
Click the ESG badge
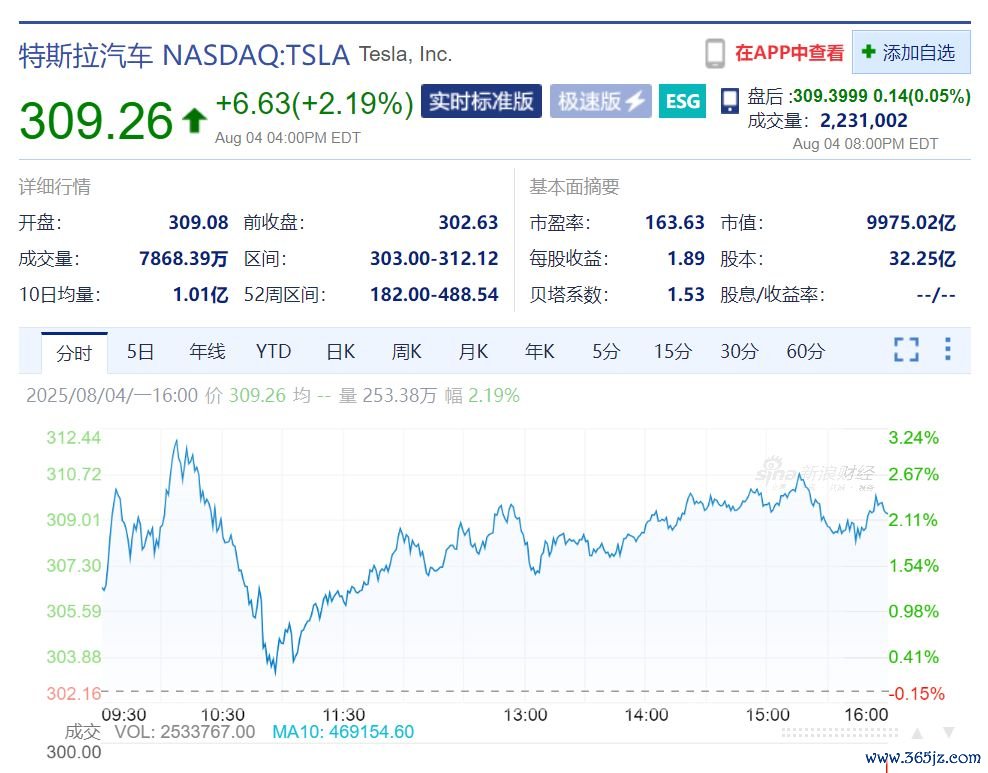683,101
